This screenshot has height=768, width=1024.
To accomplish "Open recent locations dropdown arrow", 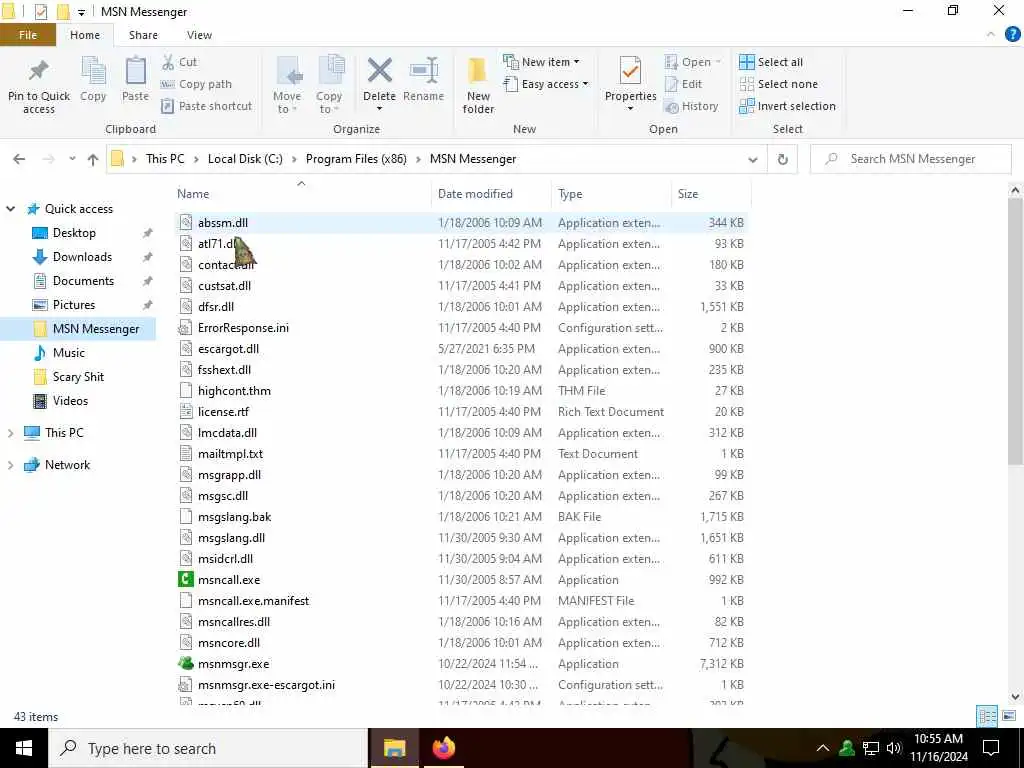I will coord(72,159).
